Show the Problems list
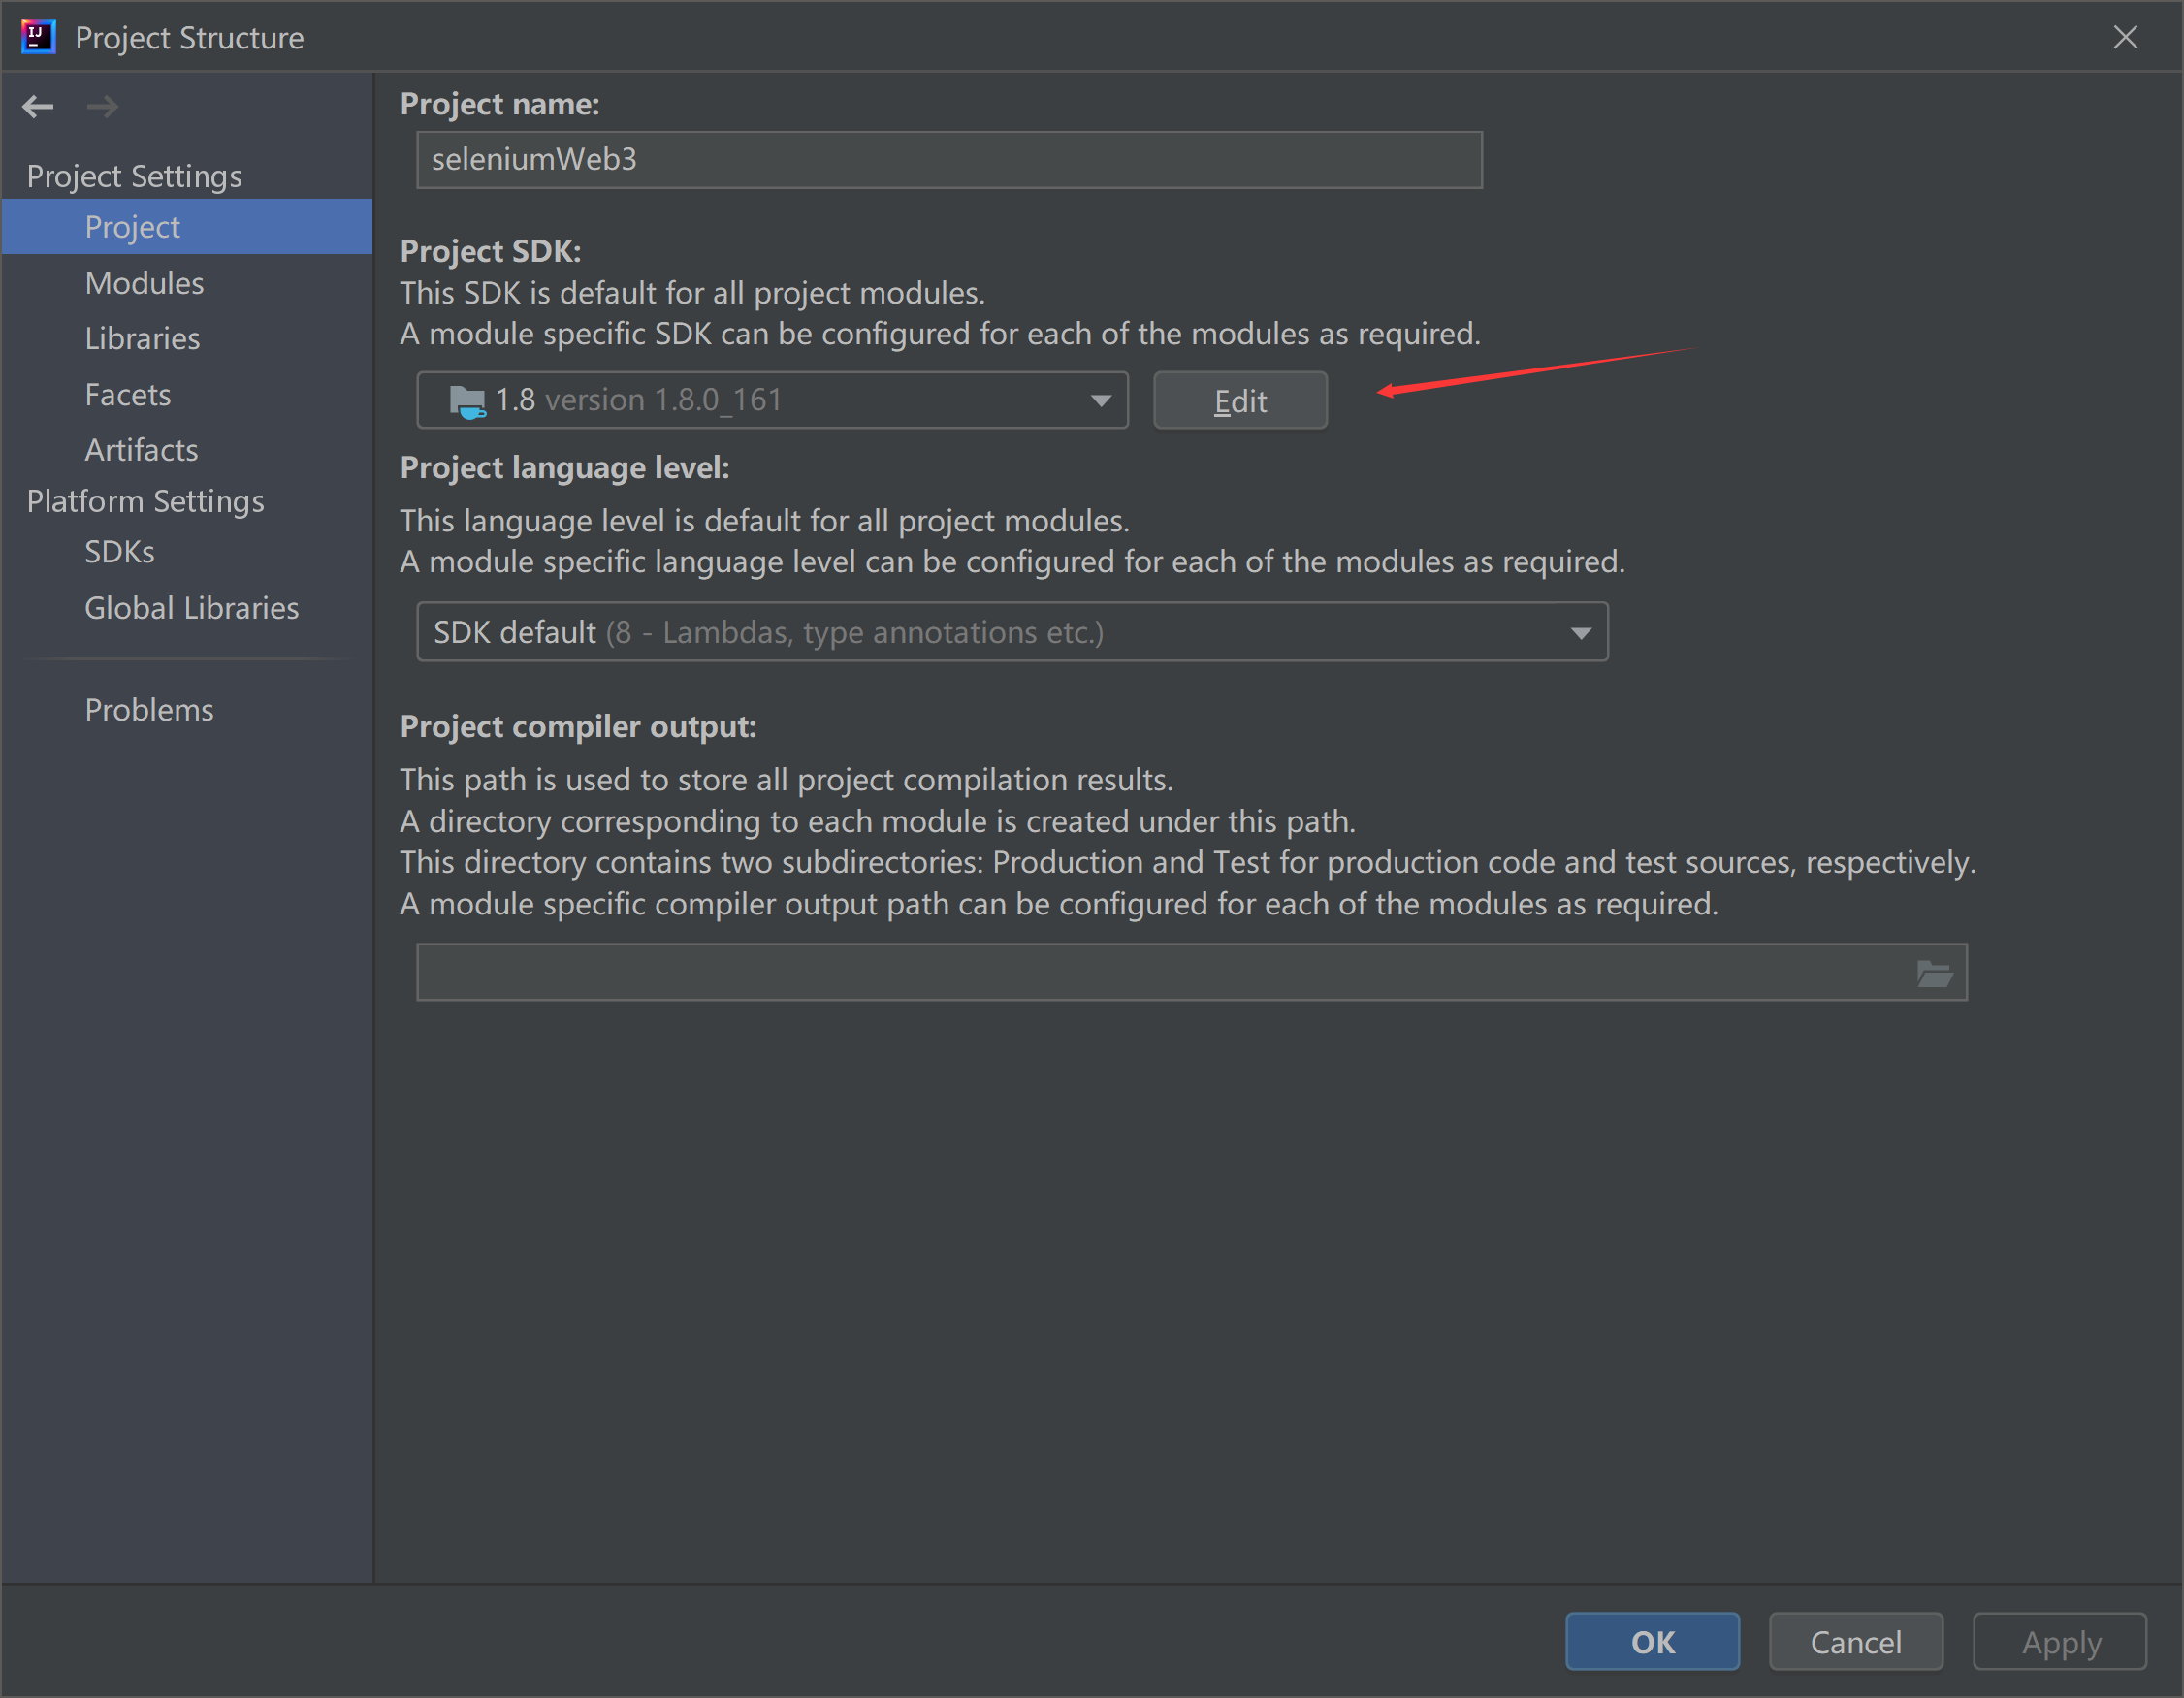Image resolution: width=2184 pixels, height=1698 pixels. click(x=149, y=710)
